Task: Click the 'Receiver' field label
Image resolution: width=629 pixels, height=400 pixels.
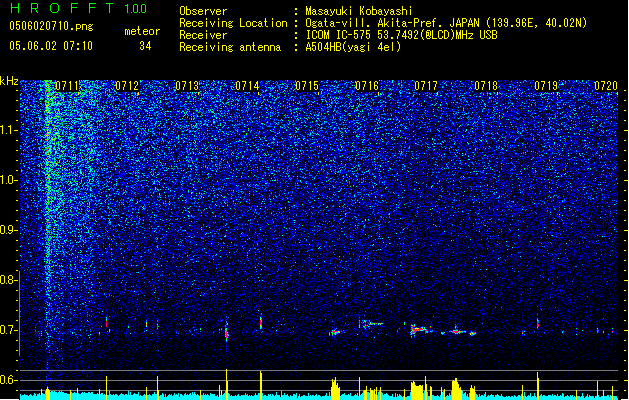Action: tap(203, 35)
